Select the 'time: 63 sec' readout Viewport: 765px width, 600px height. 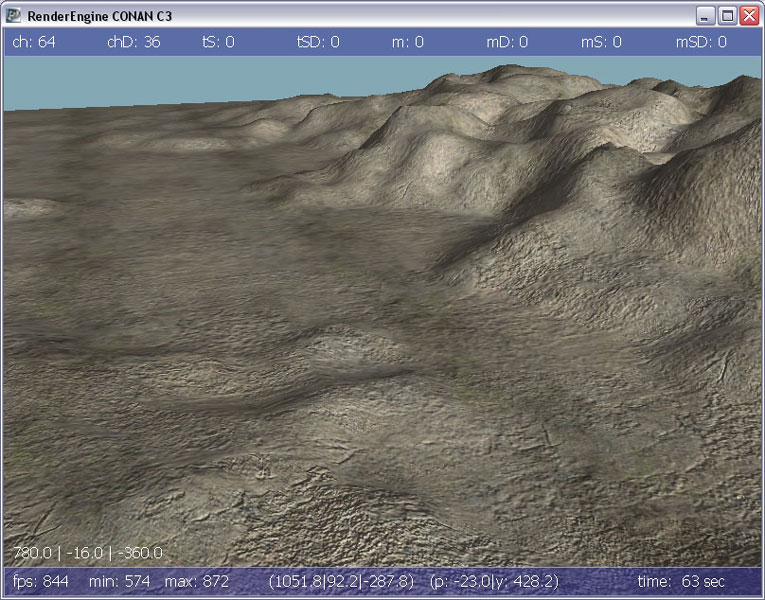tap(682, 581)
